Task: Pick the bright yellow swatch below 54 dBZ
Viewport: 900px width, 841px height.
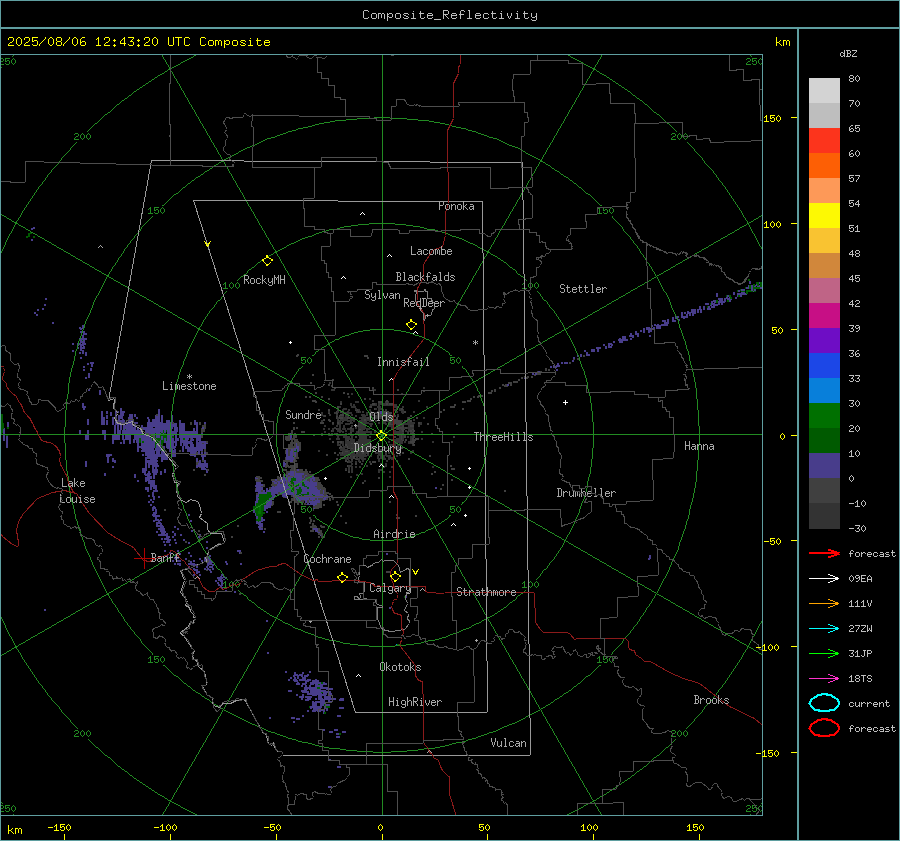Action: pos(824,215)
